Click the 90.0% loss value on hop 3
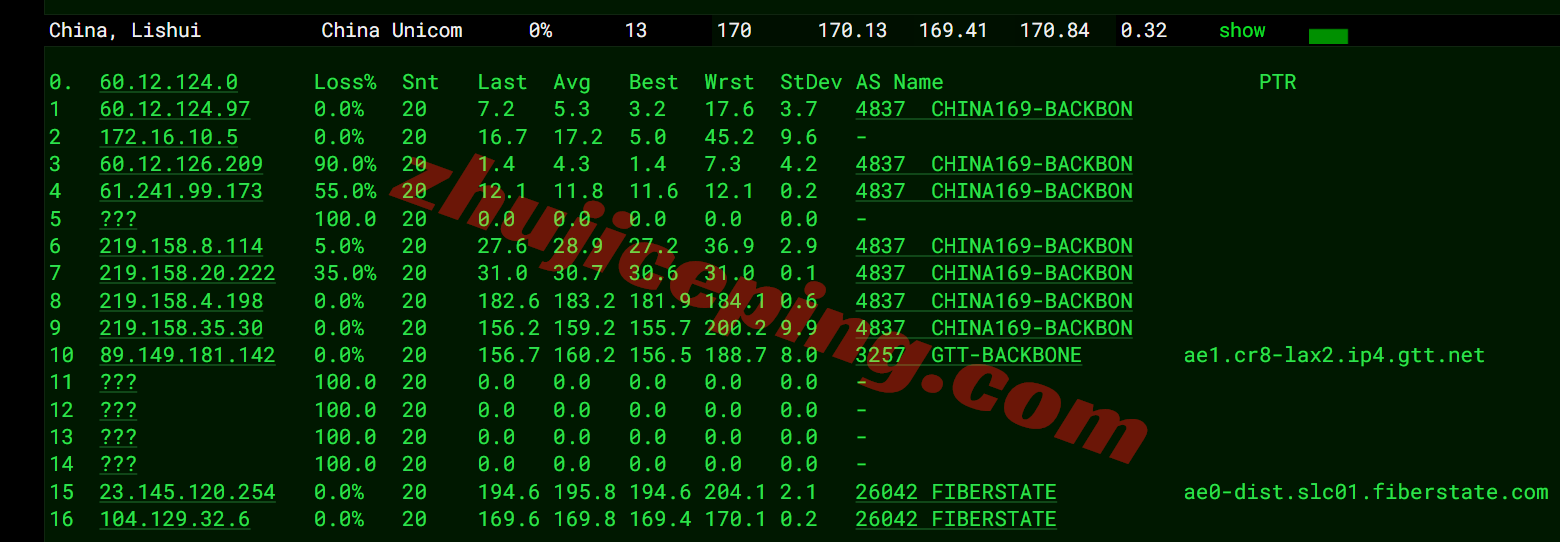The image size is (1560, 542). (x=345, y=164)
